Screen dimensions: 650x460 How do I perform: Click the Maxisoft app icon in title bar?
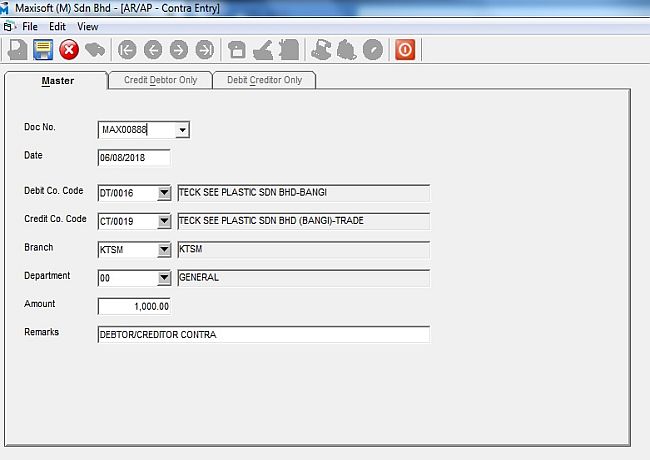[7, 8]
